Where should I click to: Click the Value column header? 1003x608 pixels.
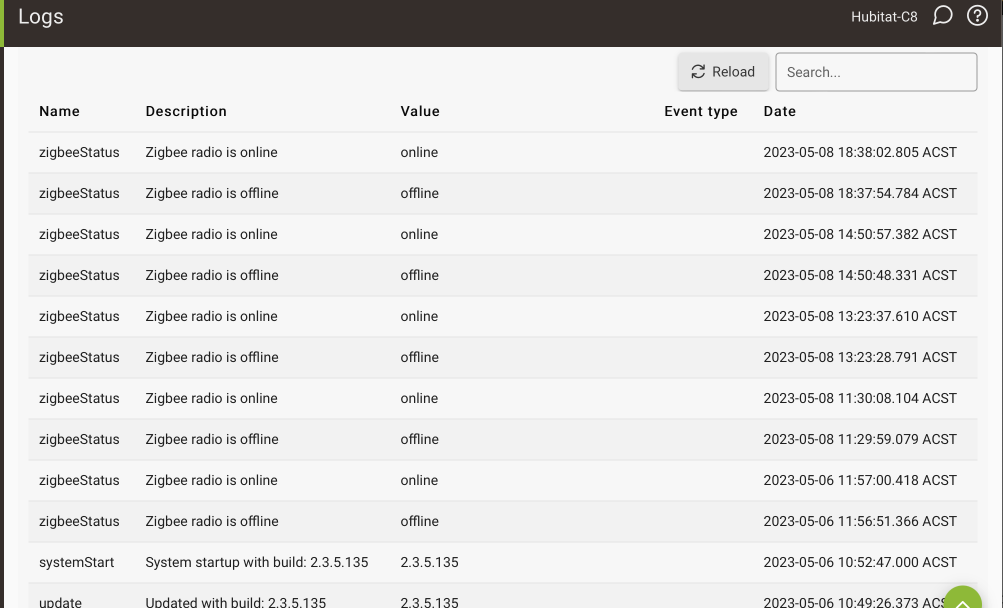(x=420, y=111)
